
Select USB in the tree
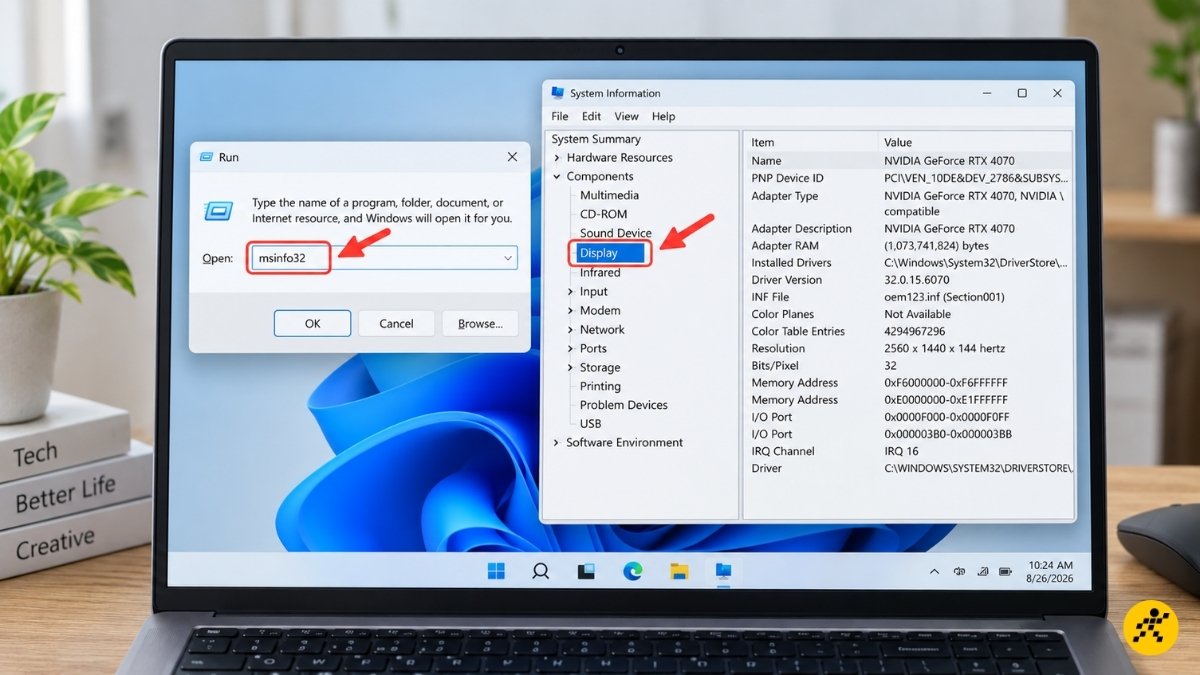(590, 424)
